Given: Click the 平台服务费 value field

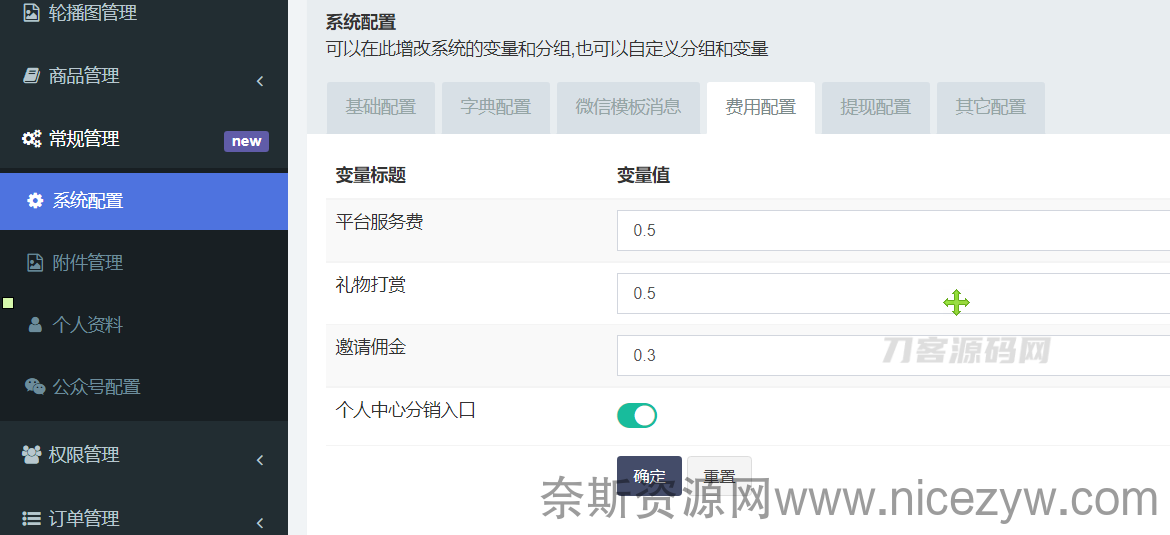Looking at the screenshot, I should pos(893,231).
